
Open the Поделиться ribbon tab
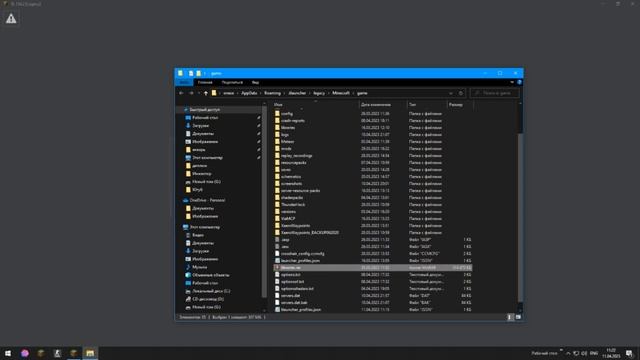pos(232,82)
